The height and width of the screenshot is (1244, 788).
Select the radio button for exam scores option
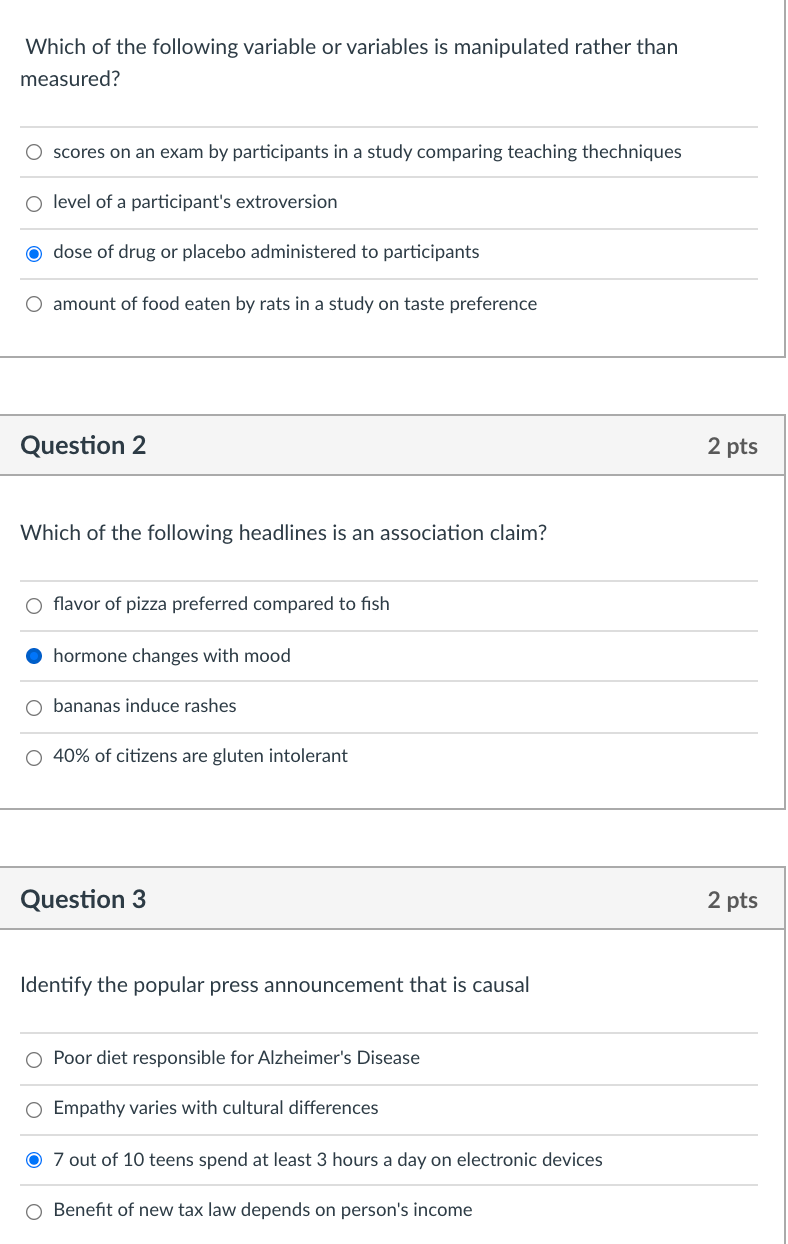[x=33, y=152]
